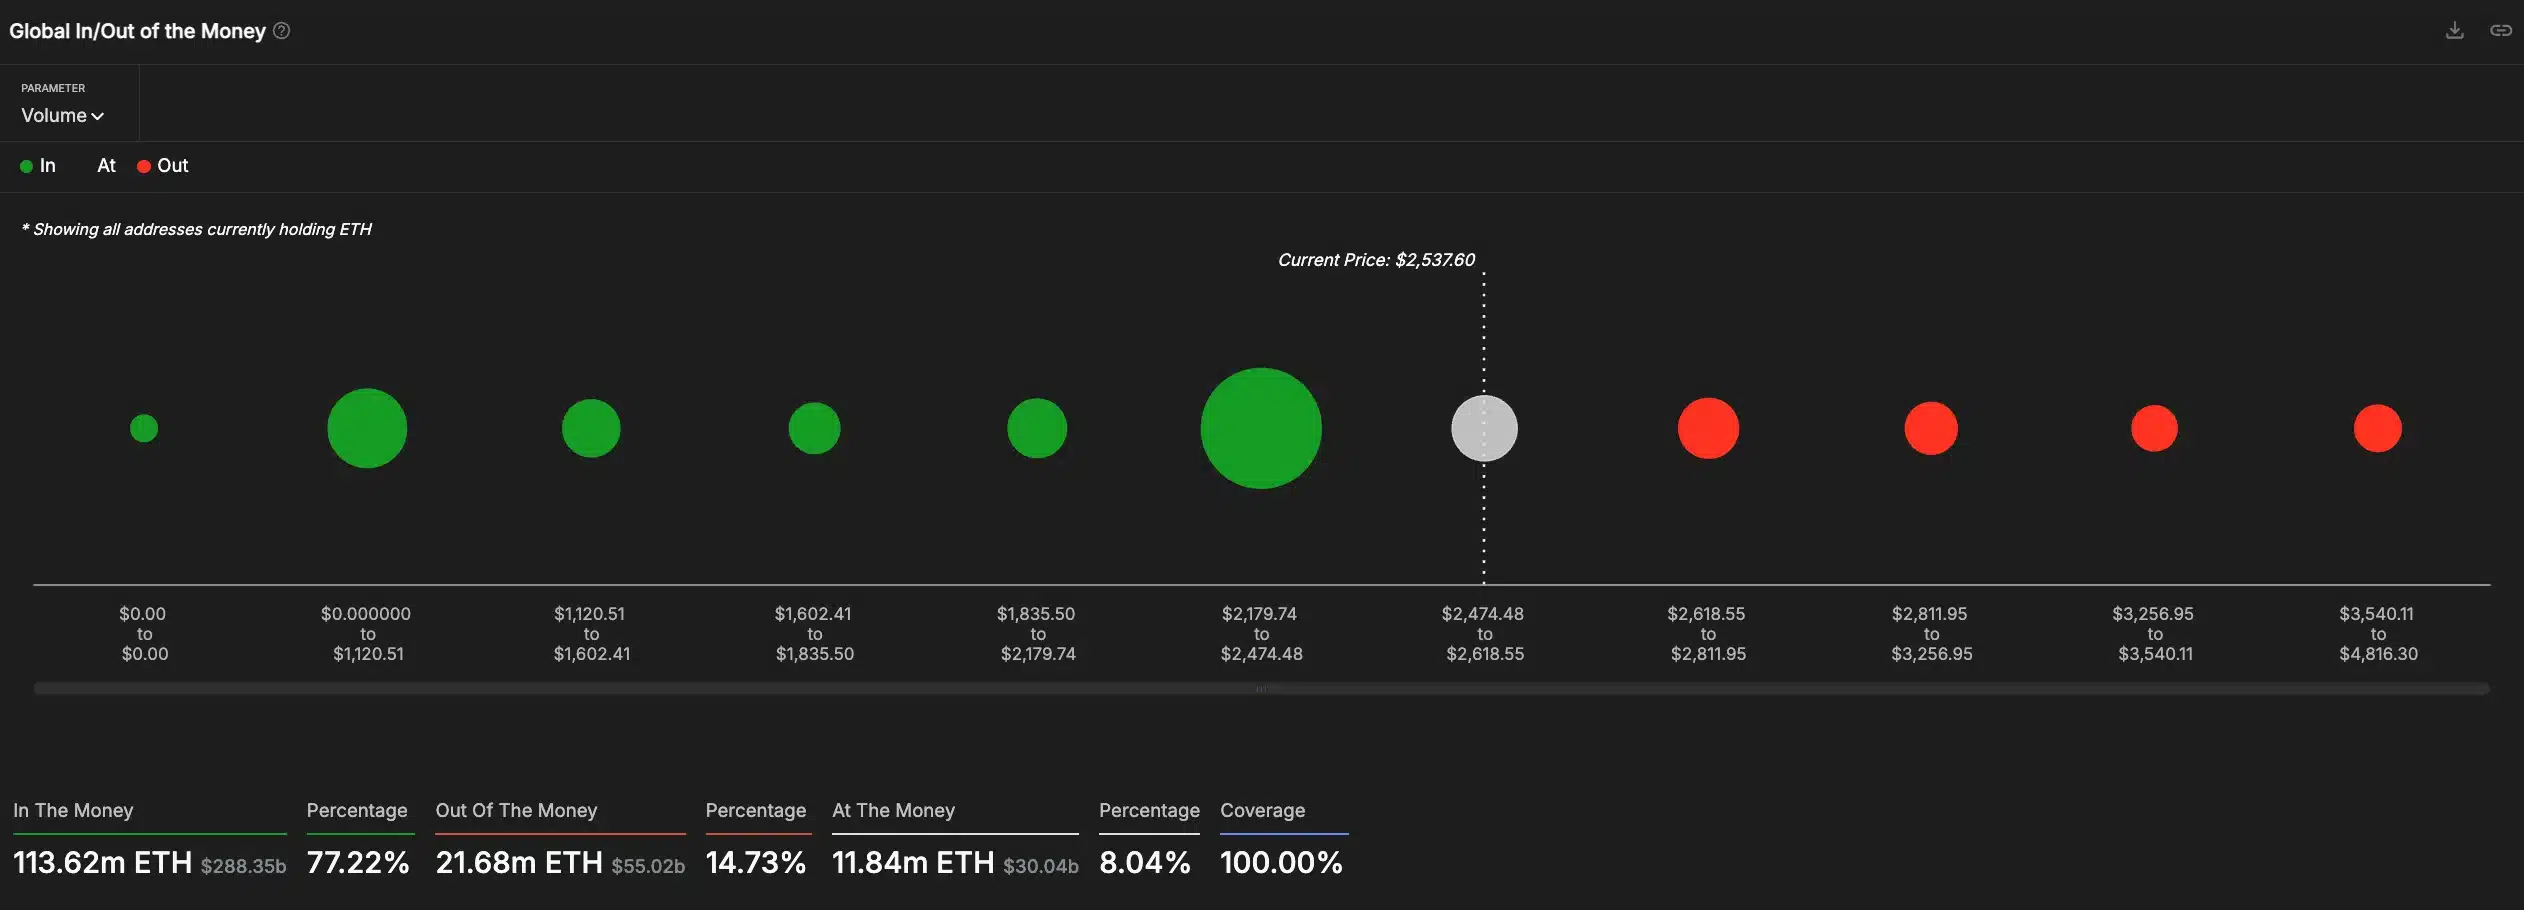The width and height of the screenshot is (2524, 910).
Task: Click green bubble for $1,120.51 to $1,602.41
Action: (x=591, y=428)
